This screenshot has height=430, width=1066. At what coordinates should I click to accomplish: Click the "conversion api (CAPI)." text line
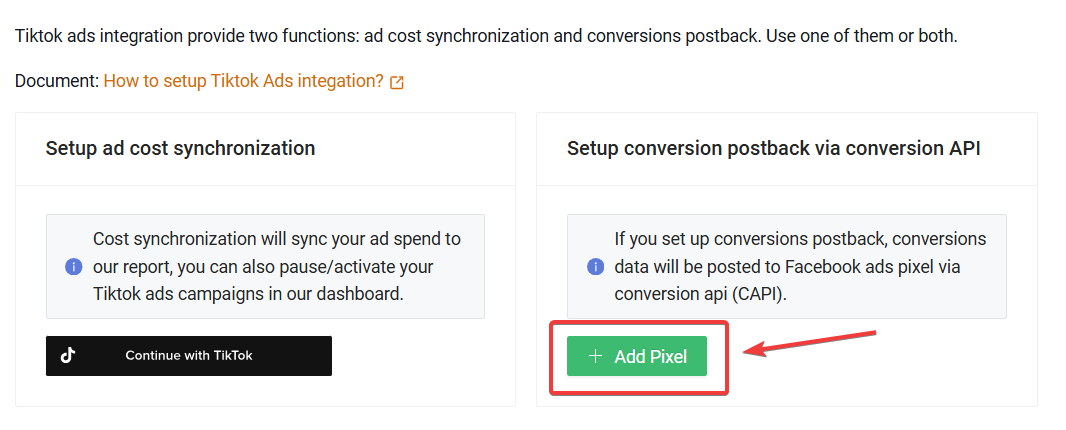click(x=701, y=294)
